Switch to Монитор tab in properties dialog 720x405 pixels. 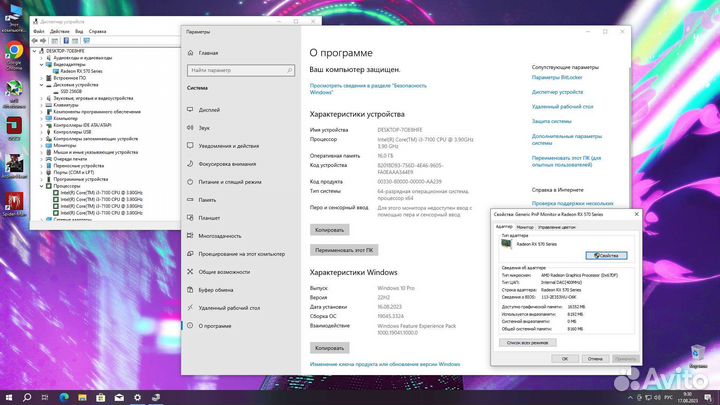525,227
